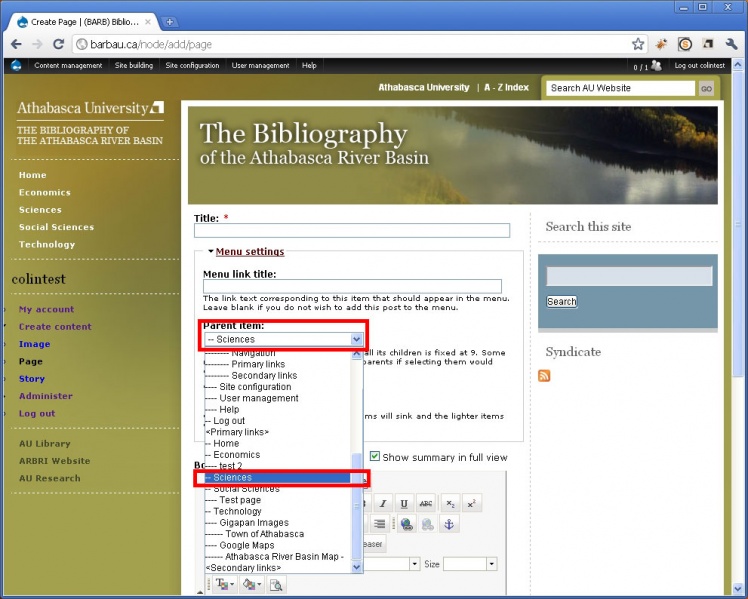Open Content management admin menu
The width and height of the screenshot is (748, 599).
pyautogui.click(x=68, y=65)
